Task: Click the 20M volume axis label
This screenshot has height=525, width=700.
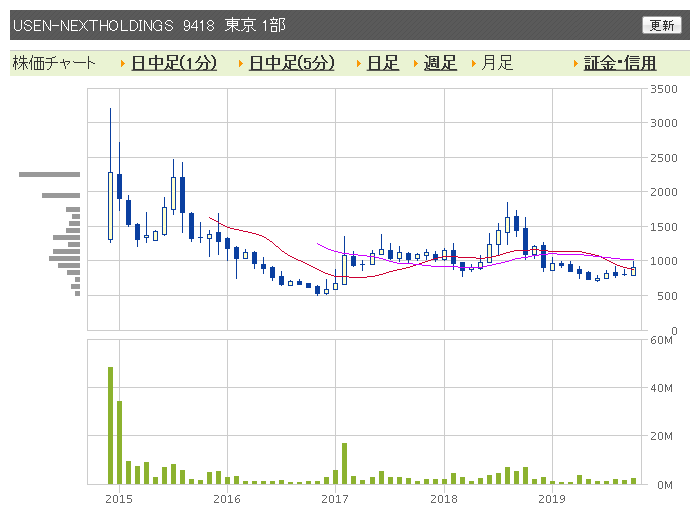Action: coord(662,436)
